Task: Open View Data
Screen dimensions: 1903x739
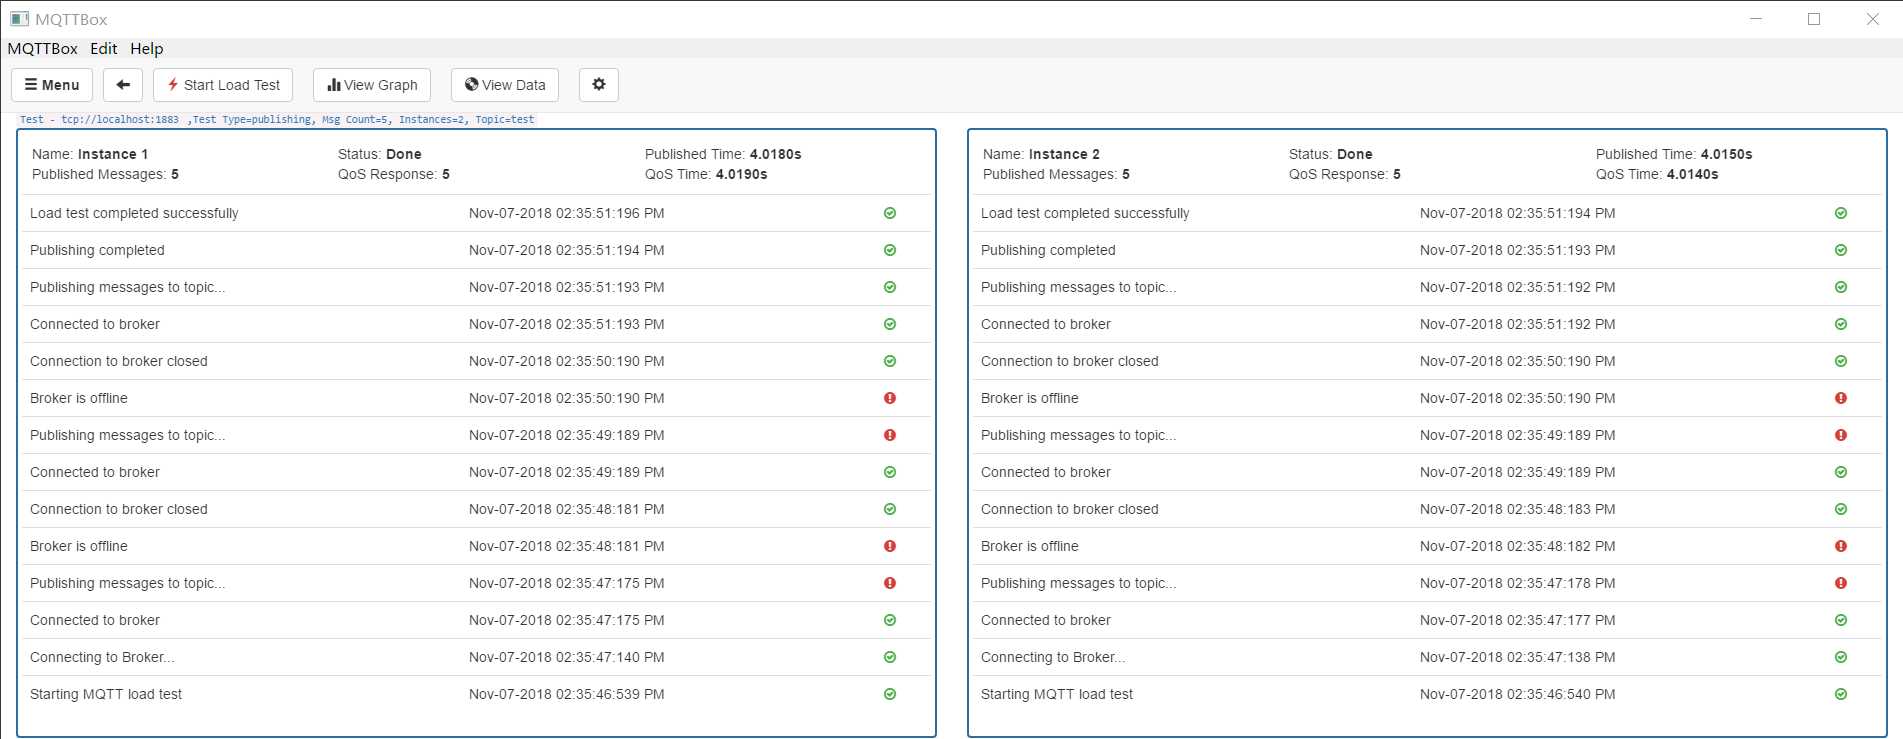Action: coord(505,85)
